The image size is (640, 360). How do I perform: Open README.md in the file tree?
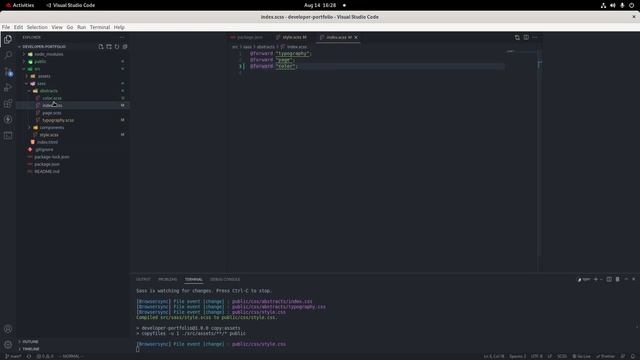[x=47, y=171]
